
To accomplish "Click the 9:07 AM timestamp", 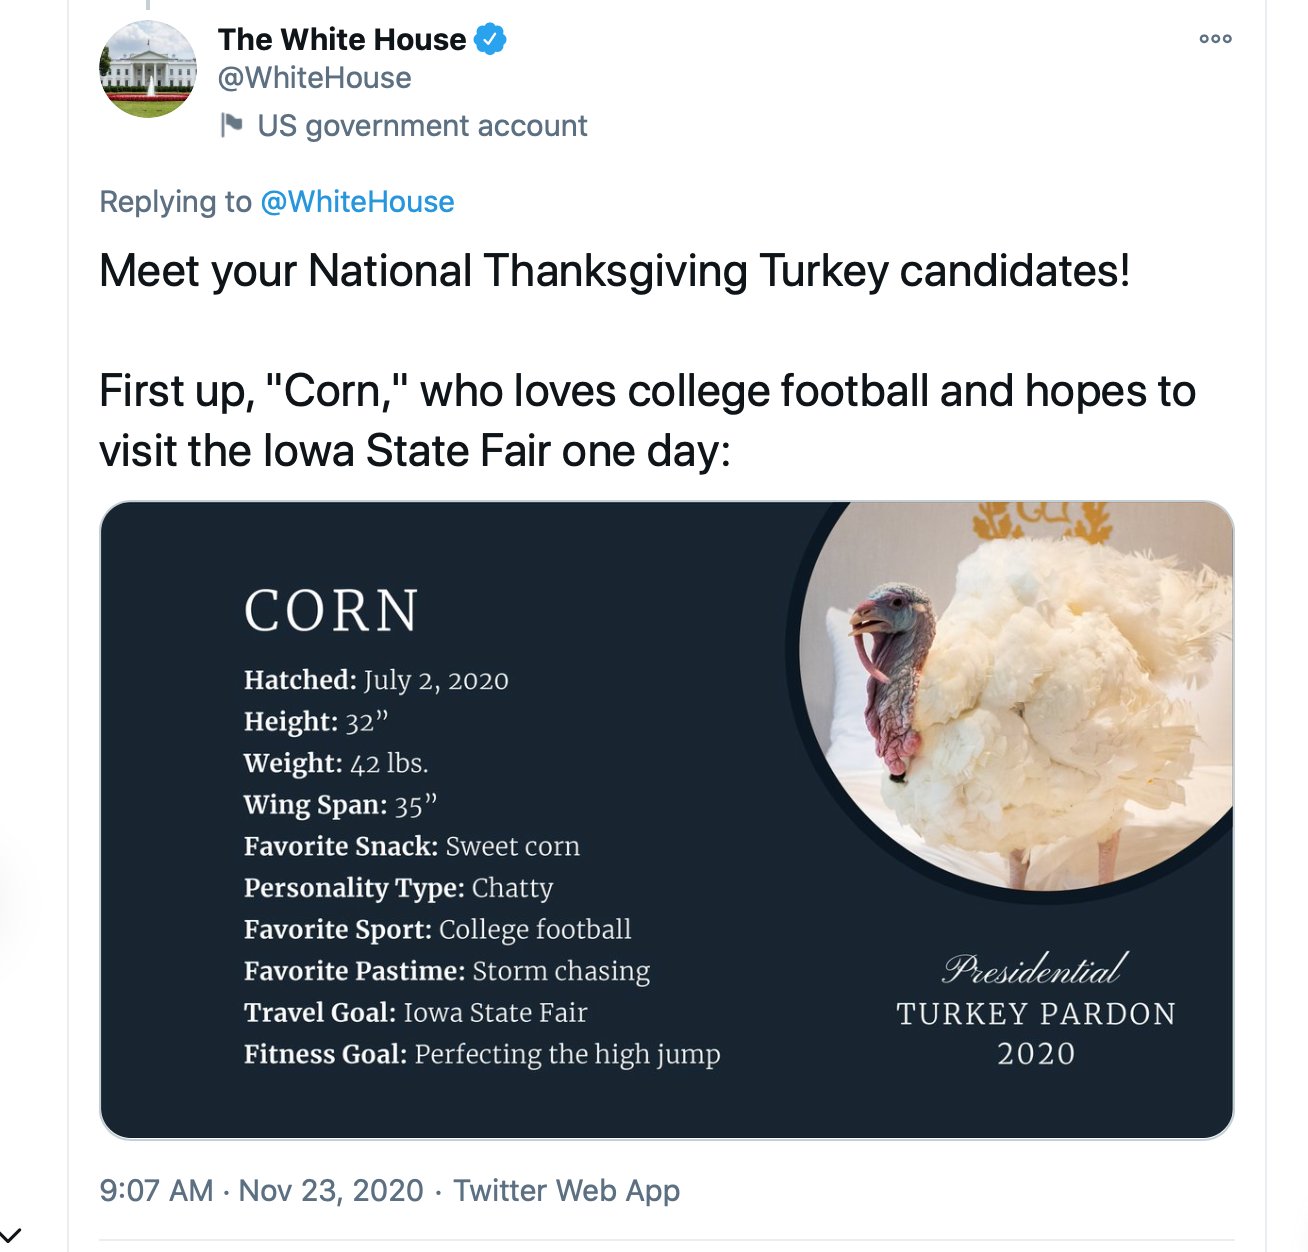I will coord(156,1190).
